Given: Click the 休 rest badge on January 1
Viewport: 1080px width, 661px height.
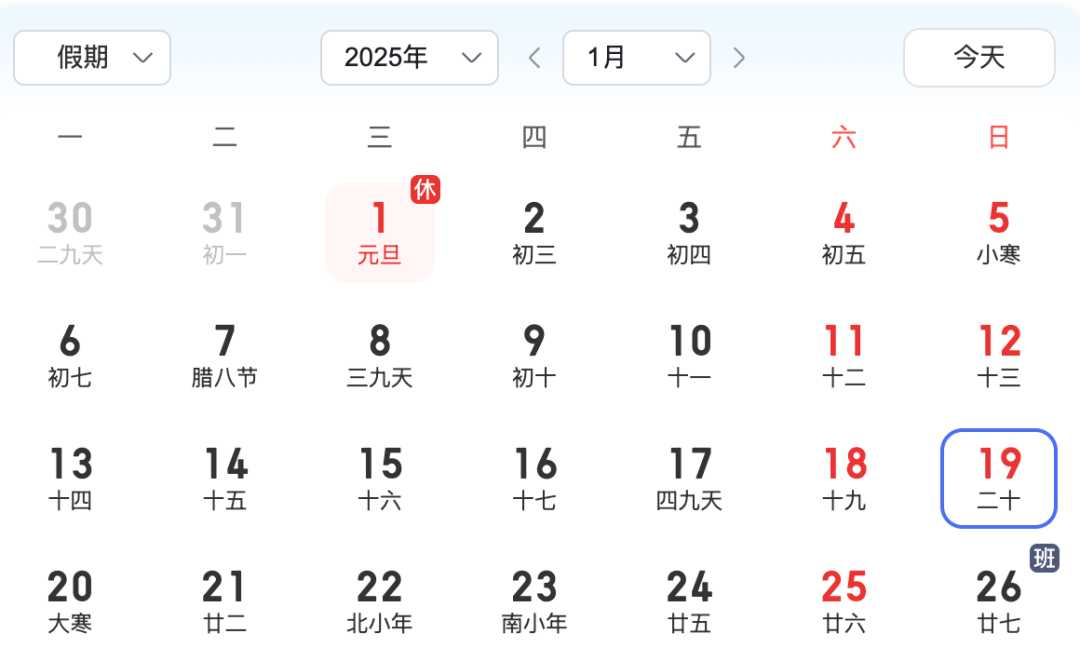Looking at the screenshot, I should [425, 190].
